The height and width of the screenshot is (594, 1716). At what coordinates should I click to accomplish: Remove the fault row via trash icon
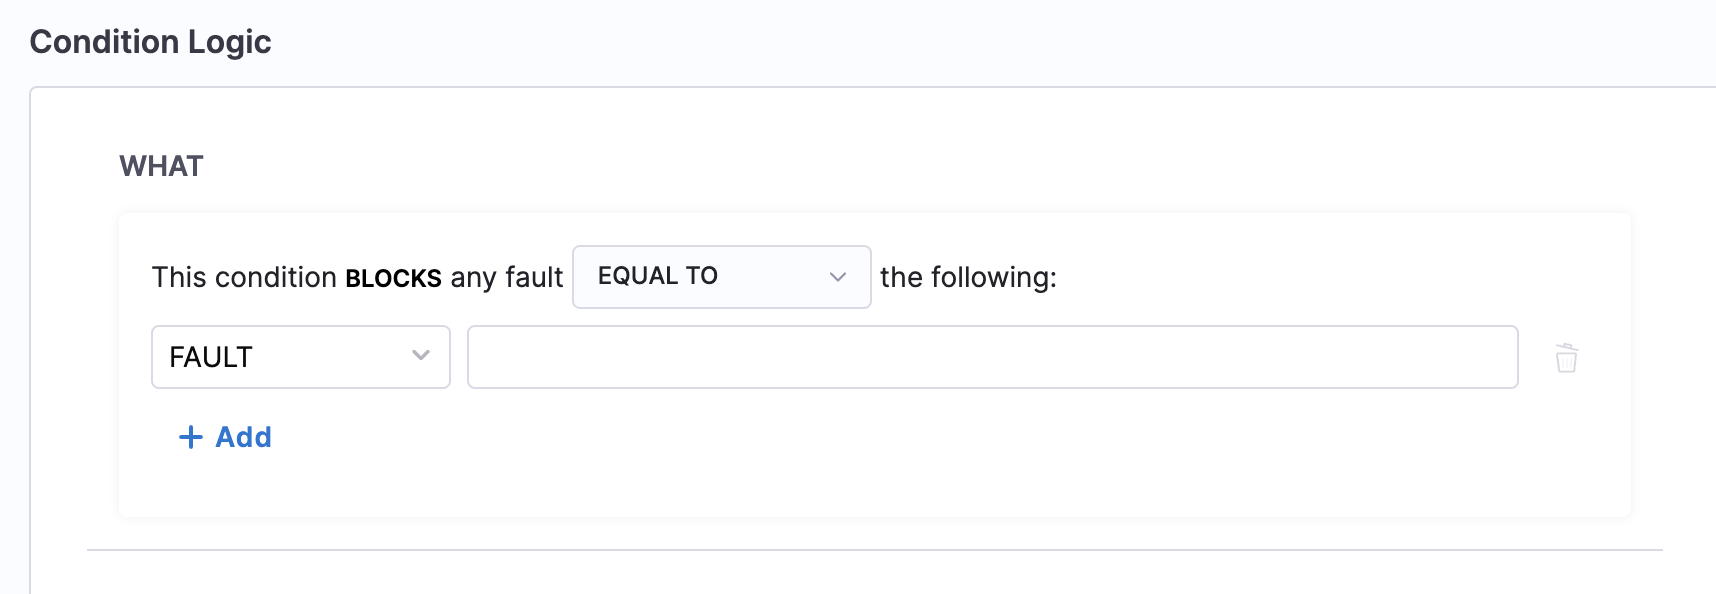point(1566,357)
